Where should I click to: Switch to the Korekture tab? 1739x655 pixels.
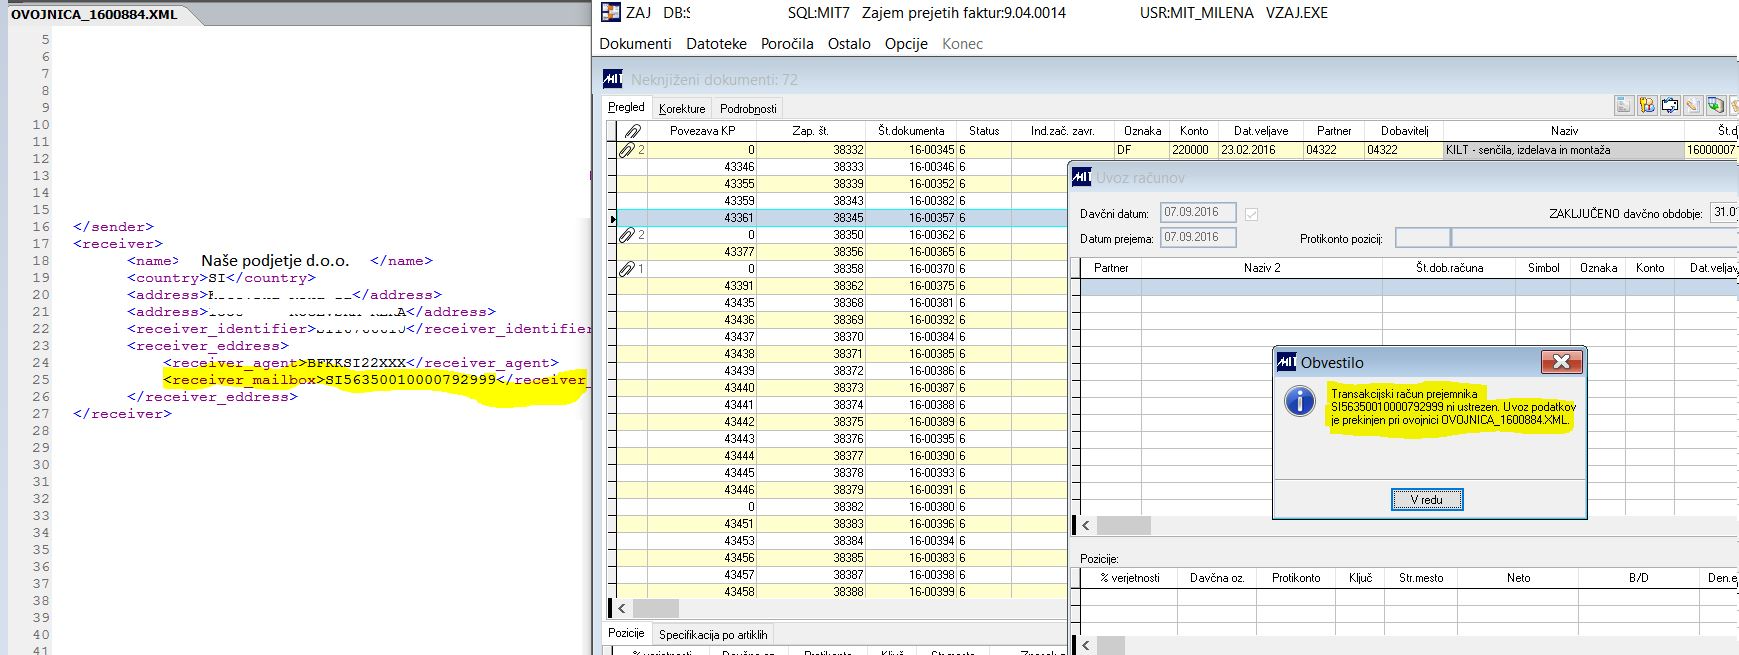(x=682, y=108)
